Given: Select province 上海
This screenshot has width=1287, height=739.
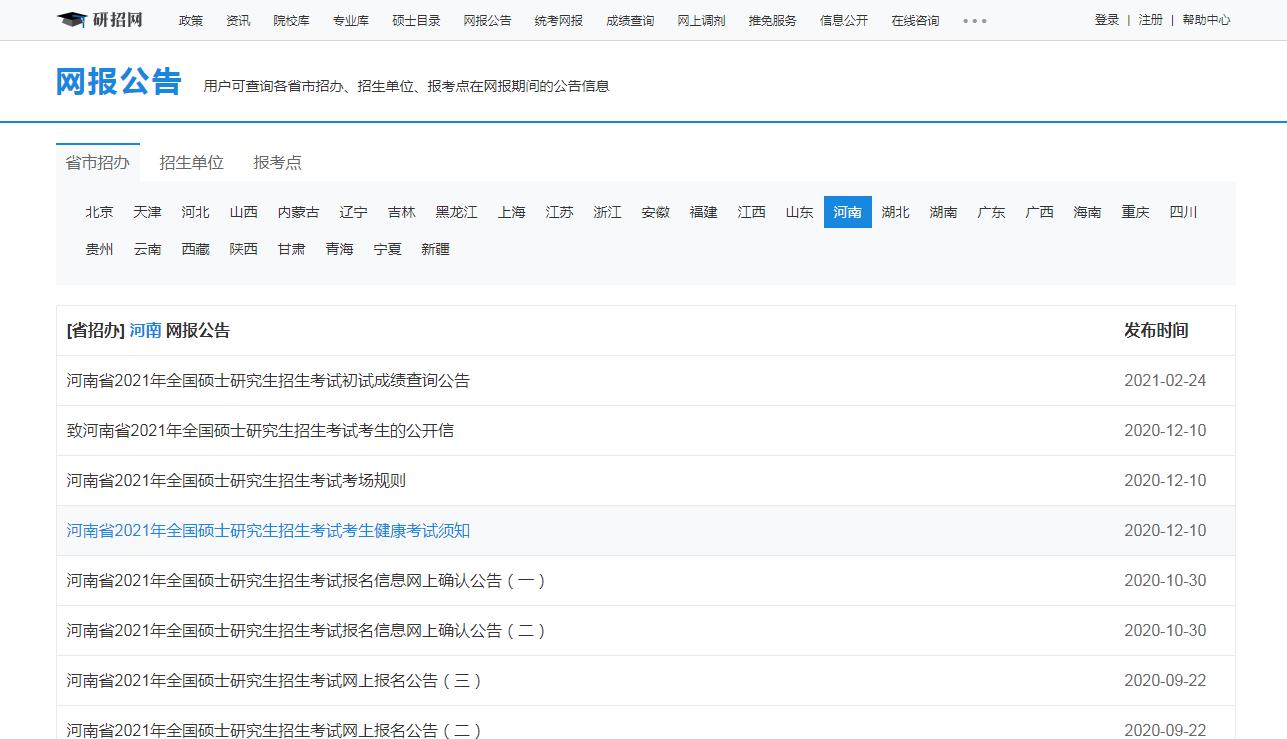Looking at the screenshot, I should (511, 212).
